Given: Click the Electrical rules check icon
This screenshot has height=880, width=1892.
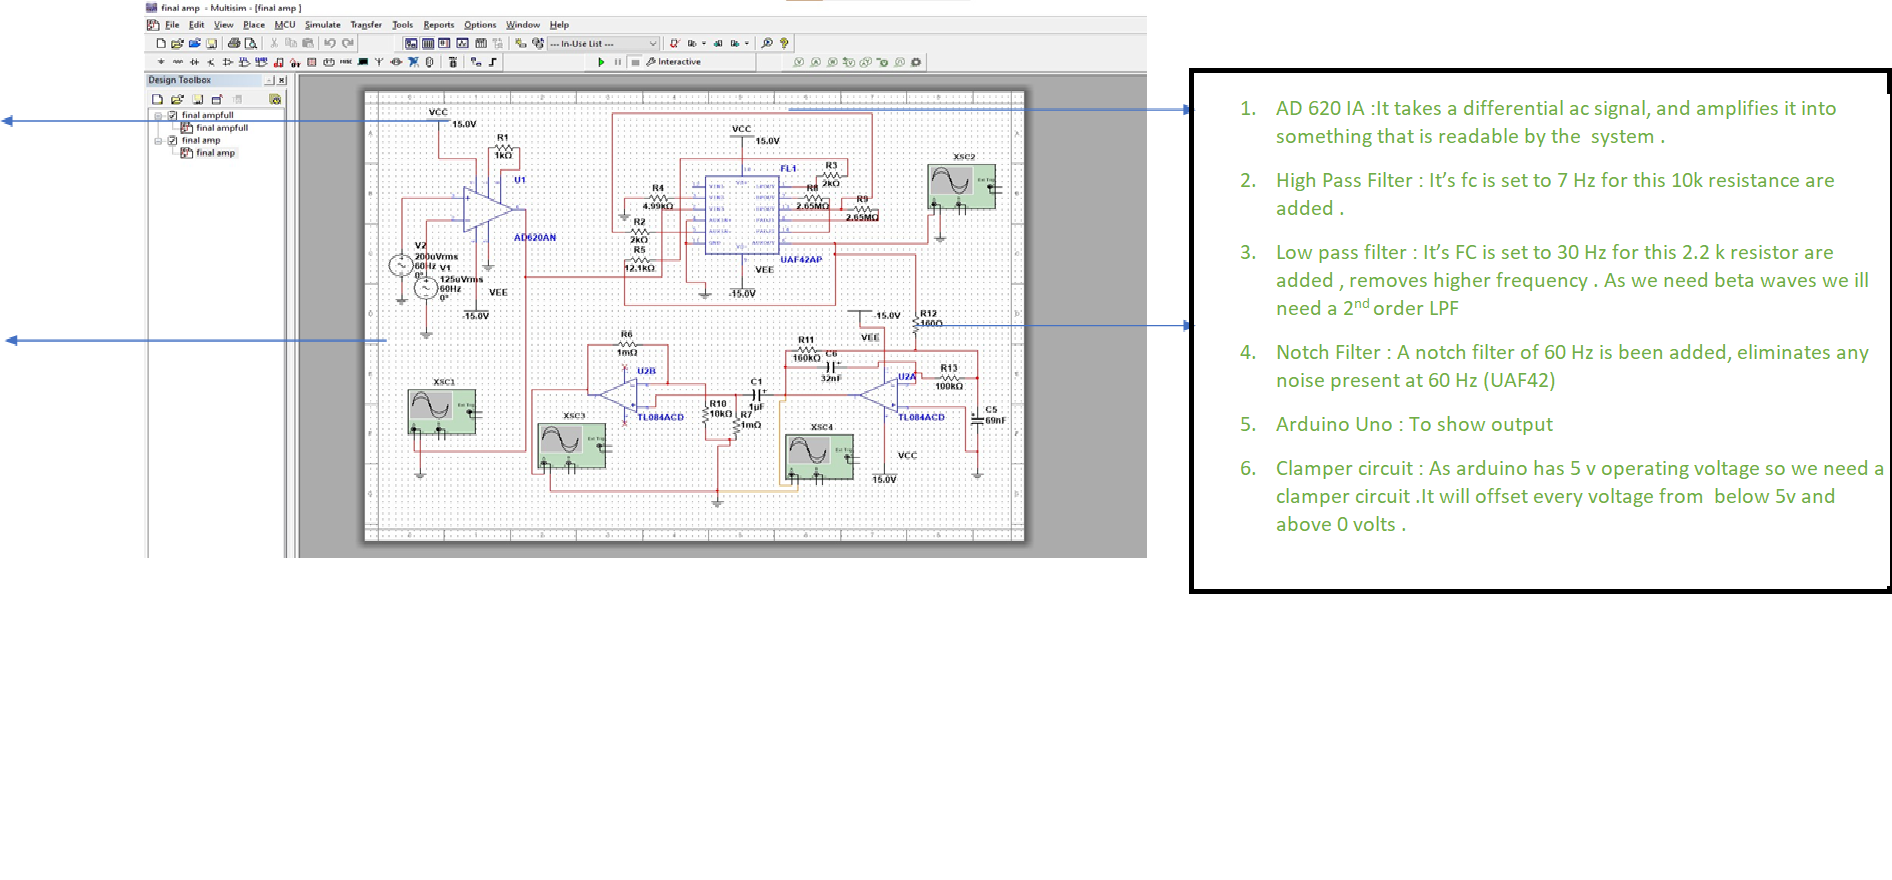Looking at the screenshot, I should pyautogui.click(x=675, y=43).
